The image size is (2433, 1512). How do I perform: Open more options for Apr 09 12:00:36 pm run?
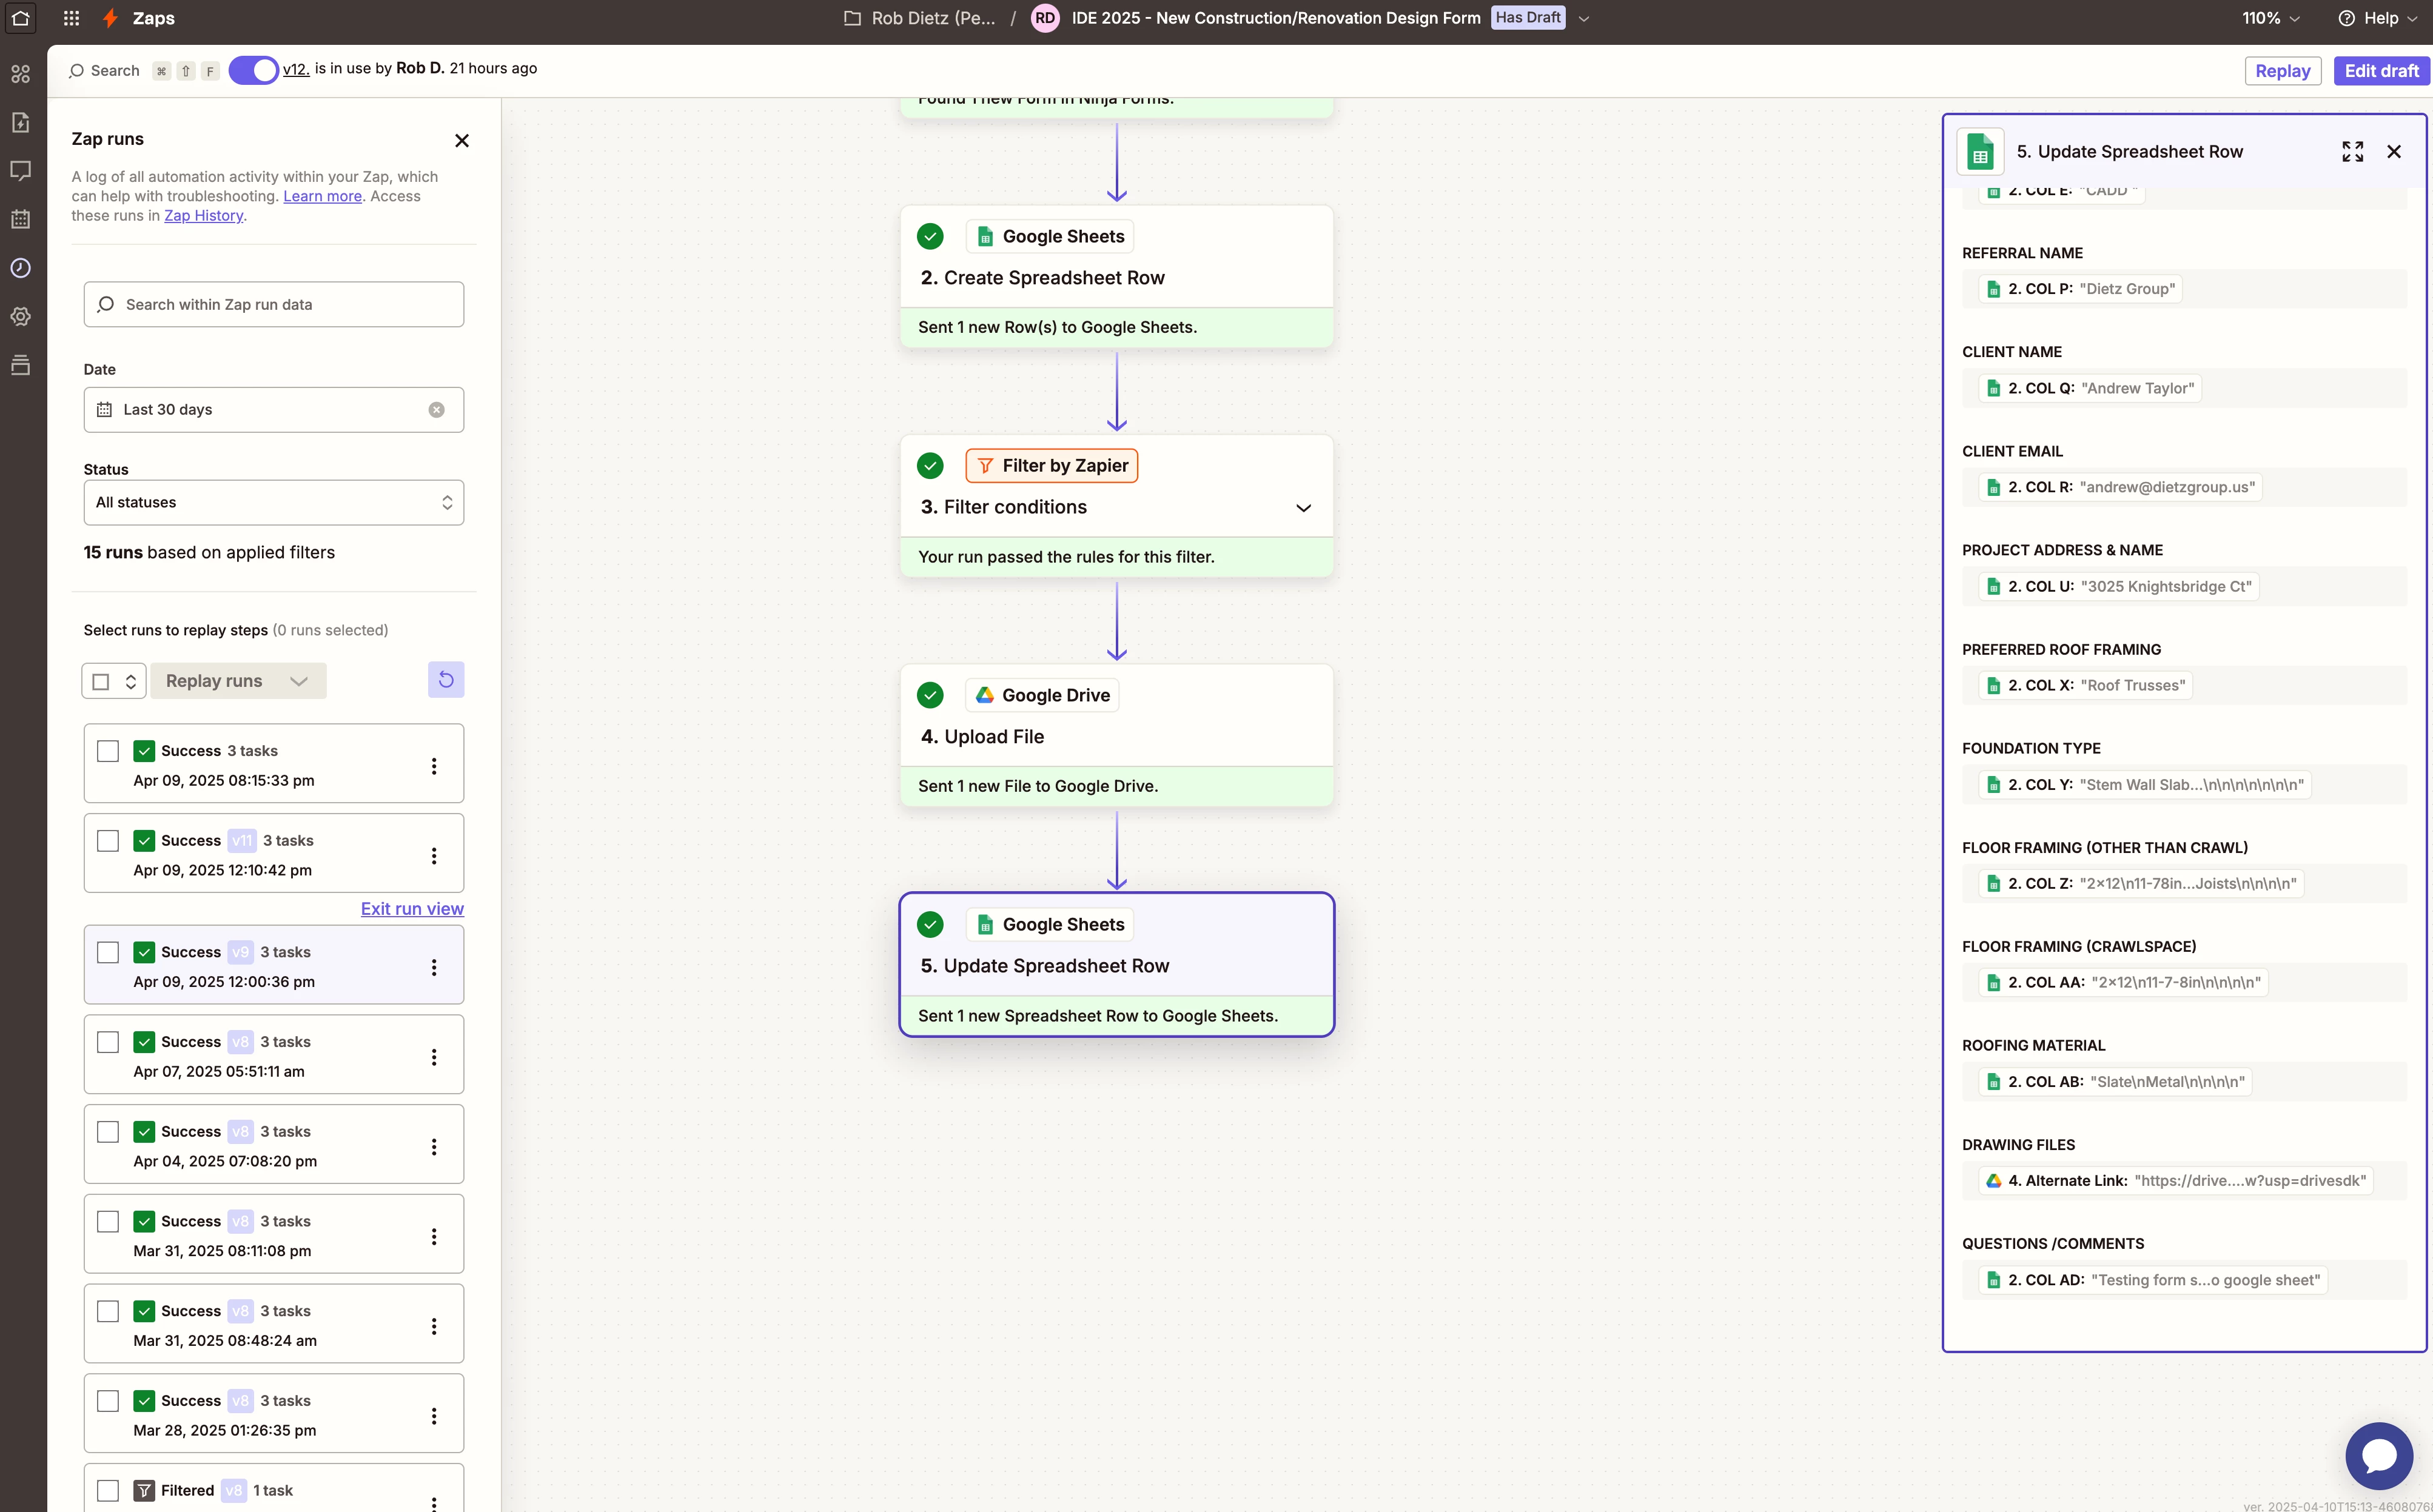pyautogui.click(x=433, y=967)
